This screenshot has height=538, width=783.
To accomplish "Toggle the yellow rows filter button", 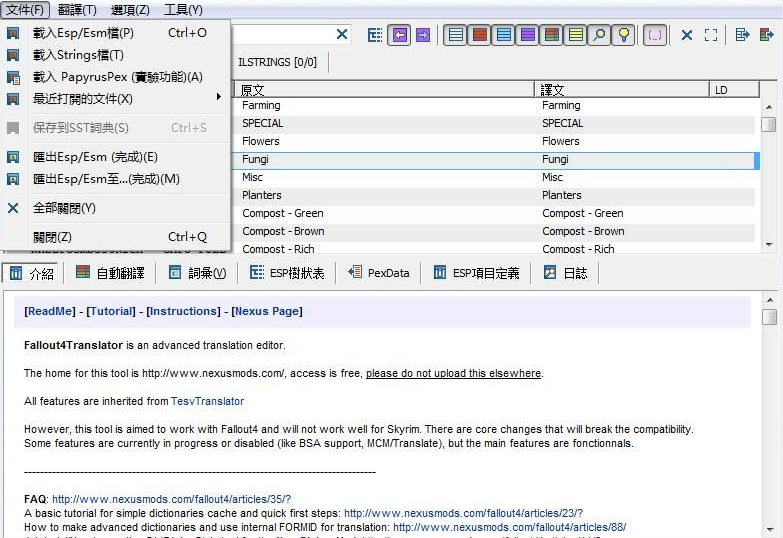I will [x=576, y=35].
